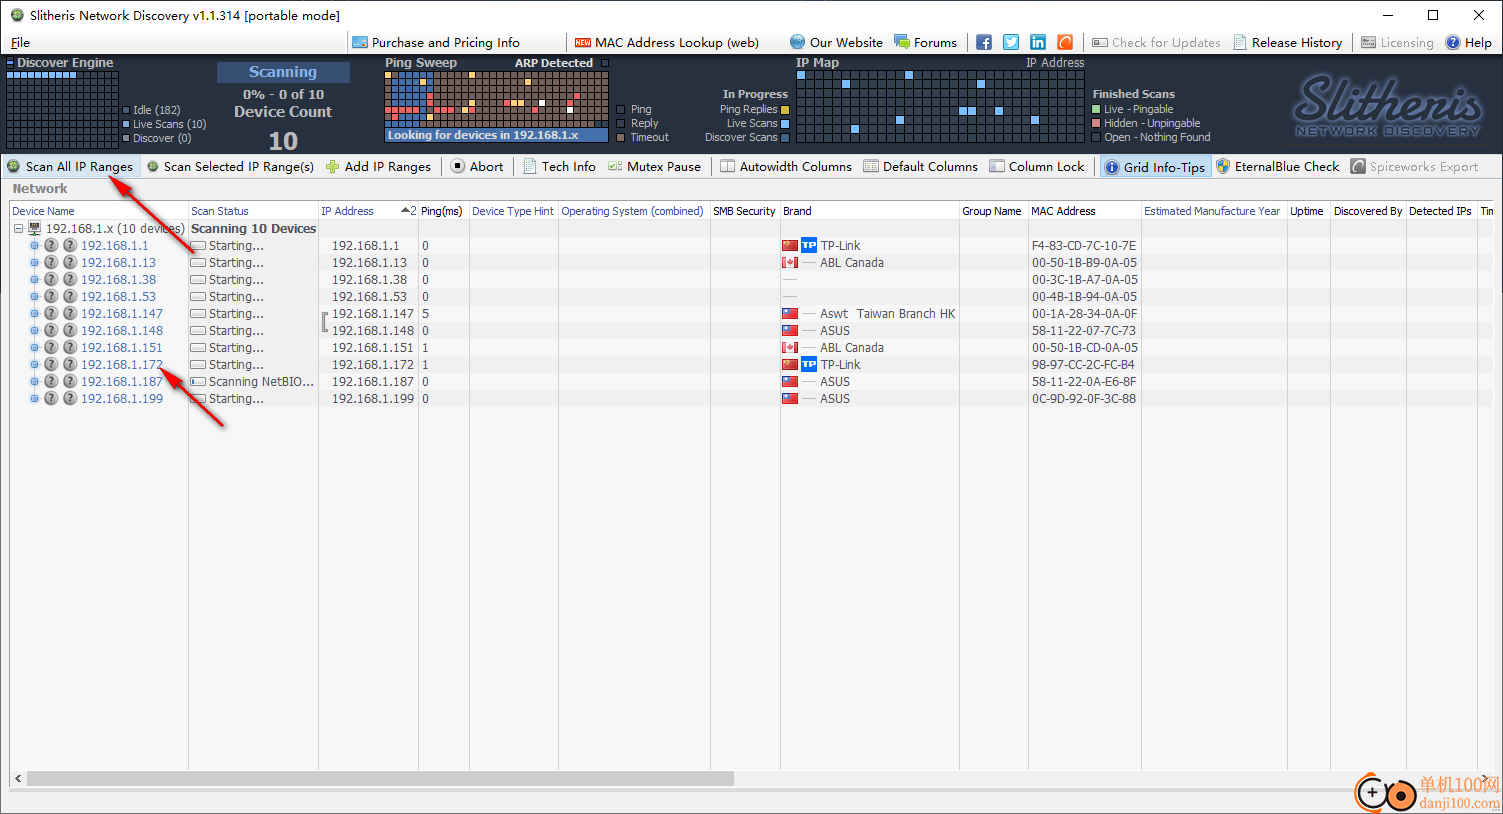Click the flag icon next to Aswt Taiwan Branch
The image size is (1503, 814).
click(790, 314)
